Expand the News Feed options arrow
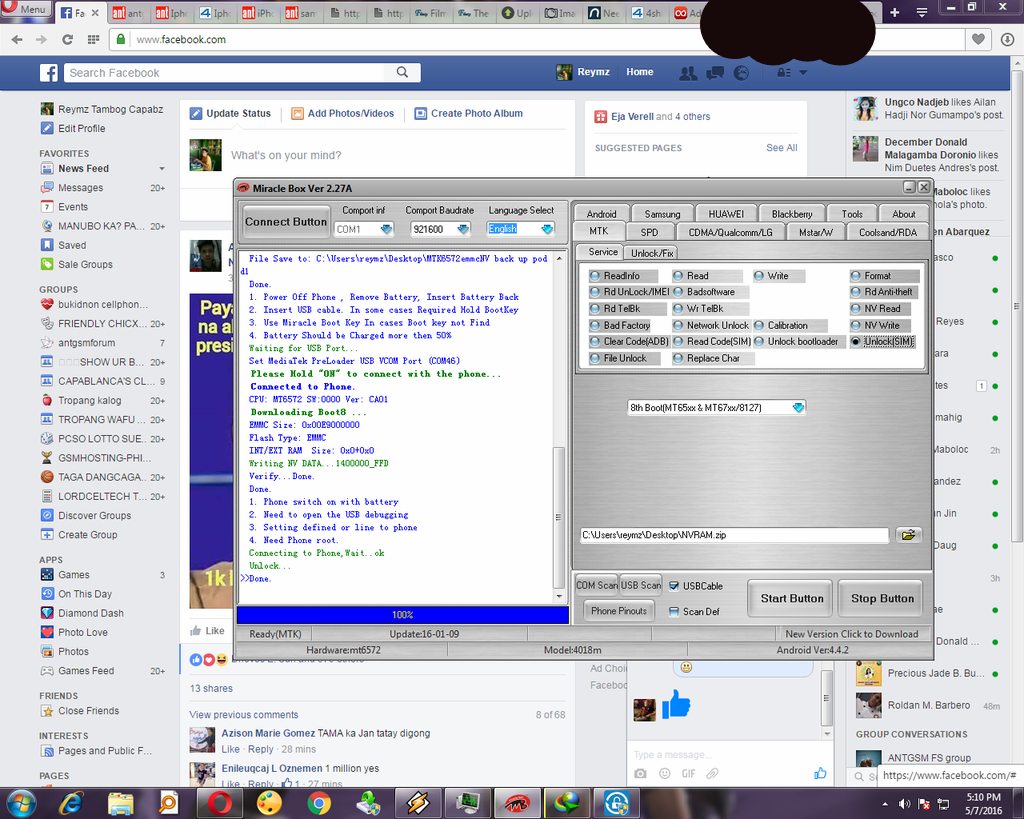Screen dimensions: 1024x819 pyautogui.click(x=161, y=169)
